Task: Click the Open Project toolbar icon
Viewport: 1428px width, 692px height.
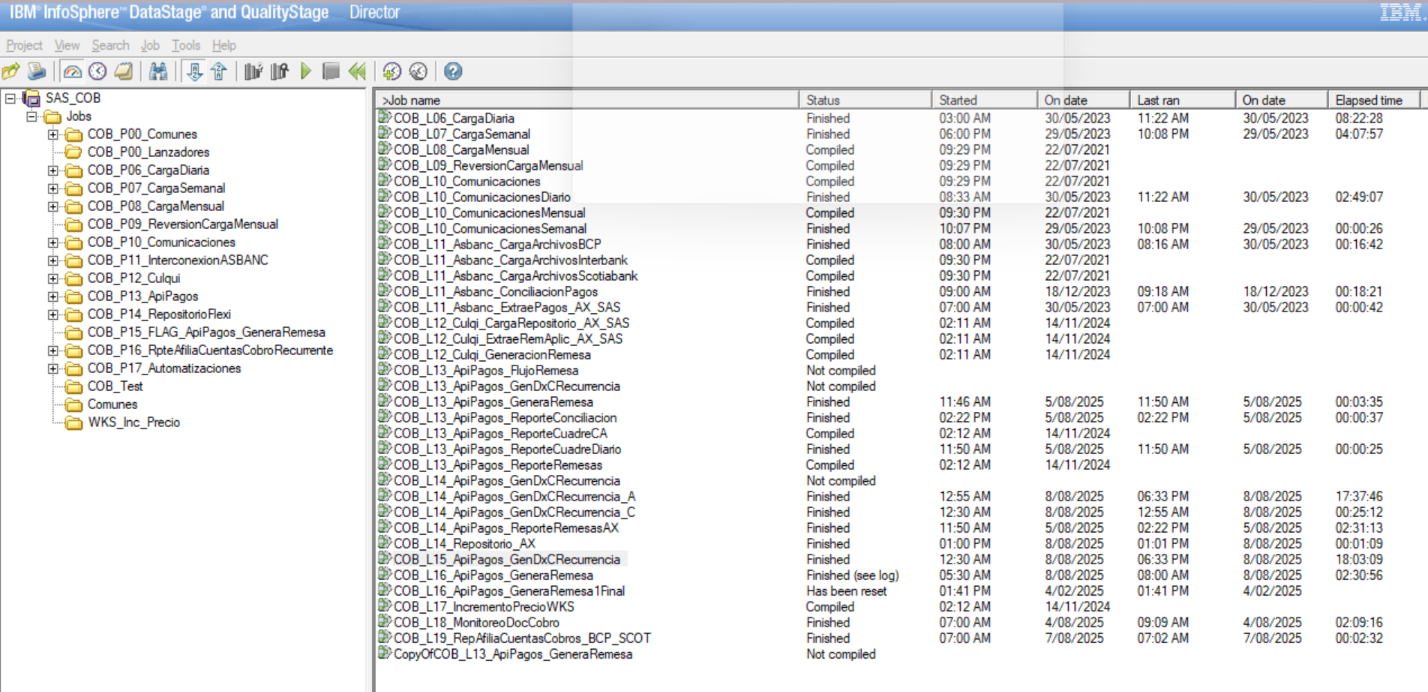Action: [11, 71]
